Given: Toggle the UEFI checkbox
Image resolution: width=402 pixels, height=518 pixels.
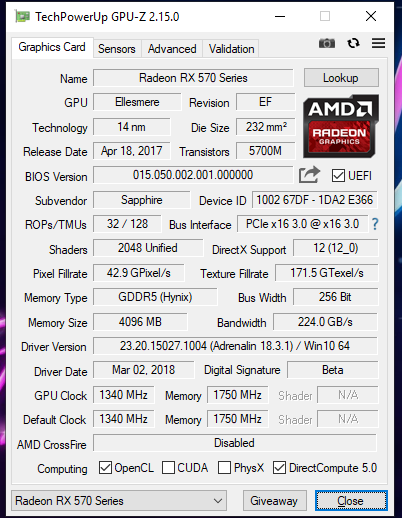Looking at the screenshot, I should point(338,175).
